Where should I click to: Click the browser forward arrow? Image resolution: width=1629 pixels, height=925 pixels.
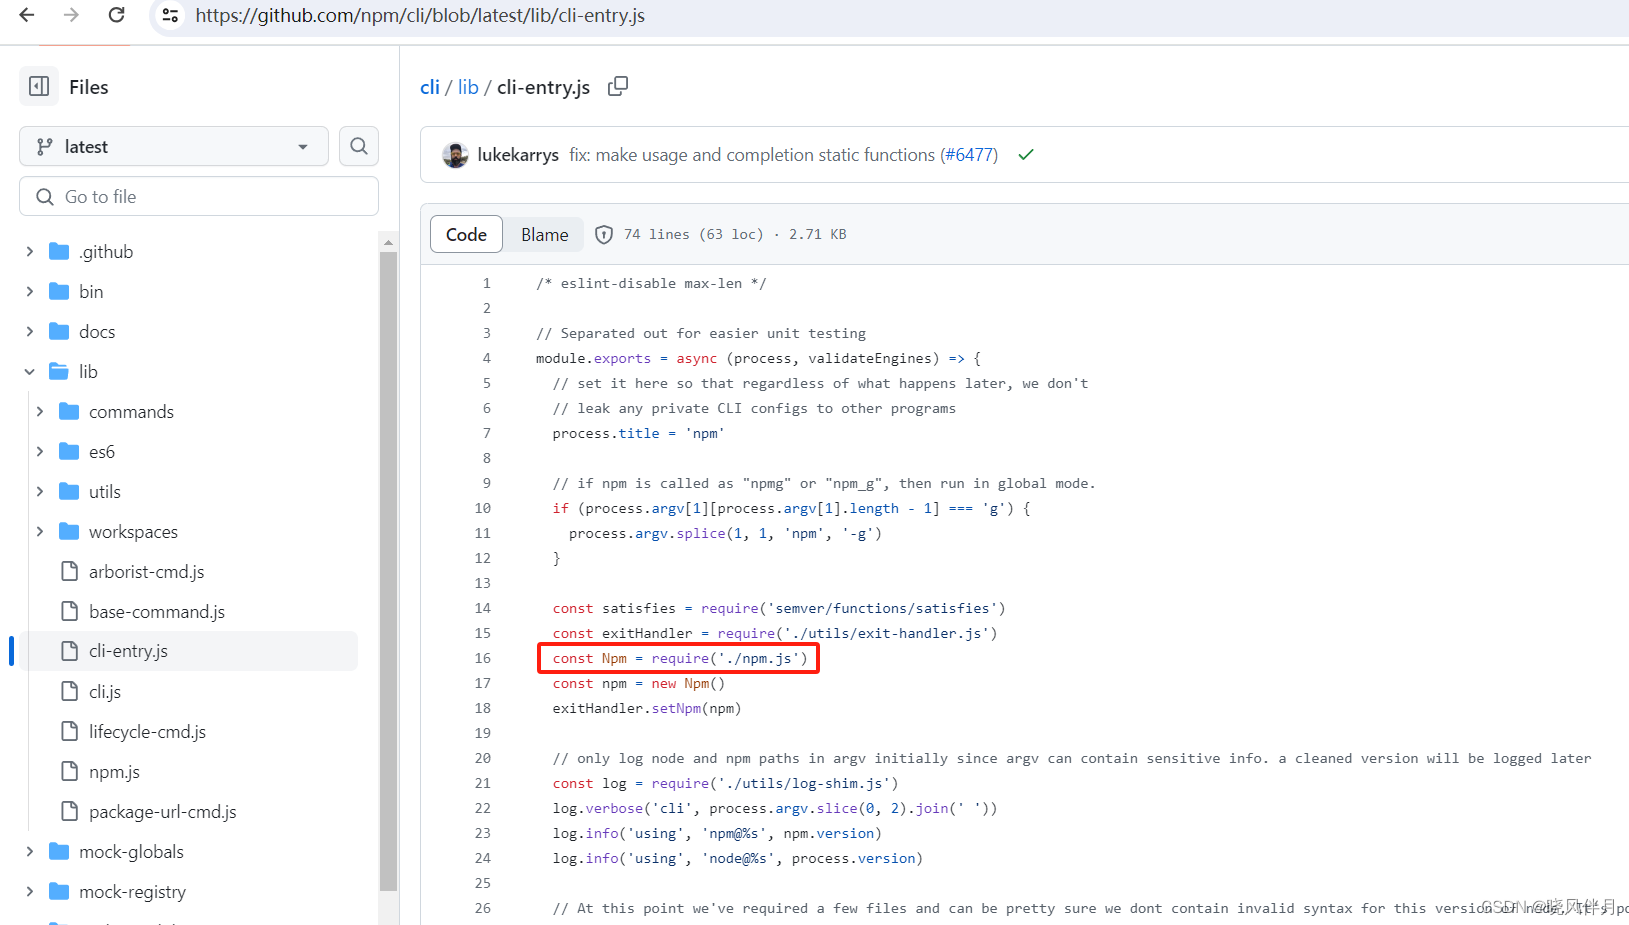click(x=71, y=15)
